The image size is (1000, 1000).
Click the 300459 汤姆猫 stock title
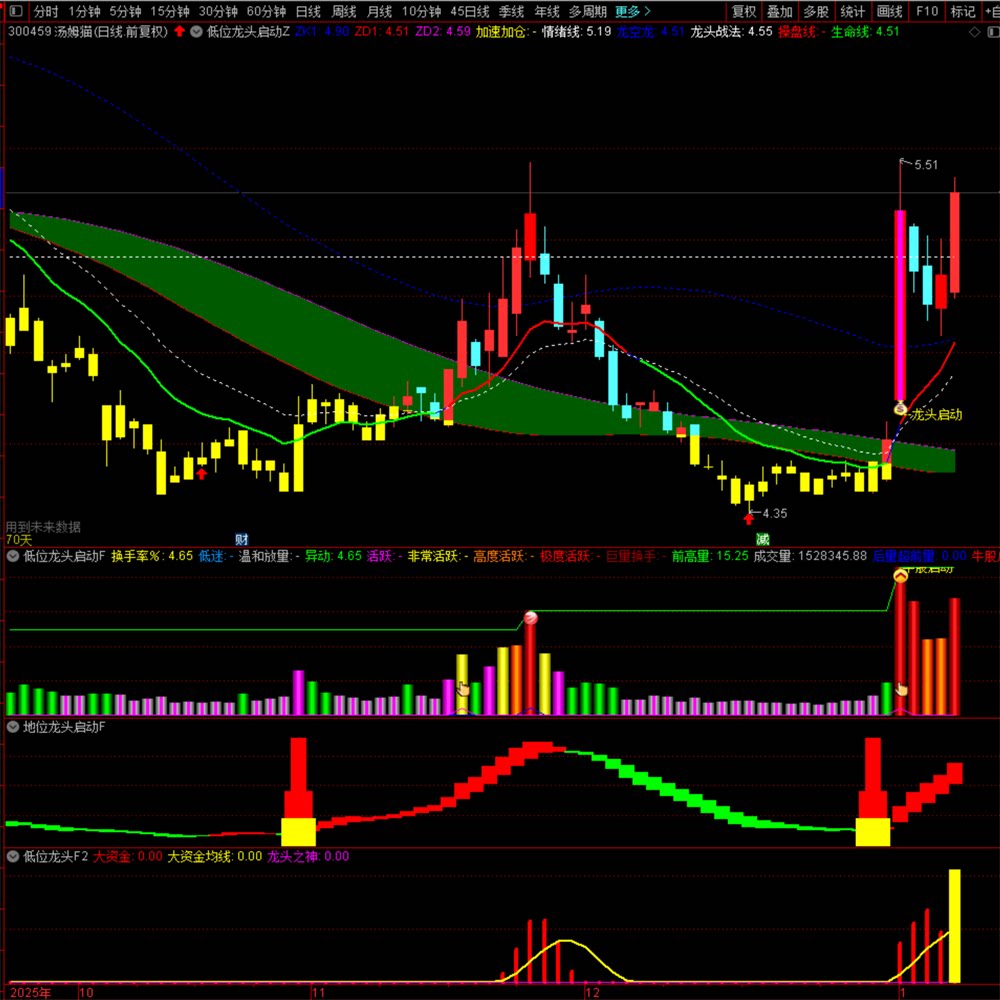(88, 31)
